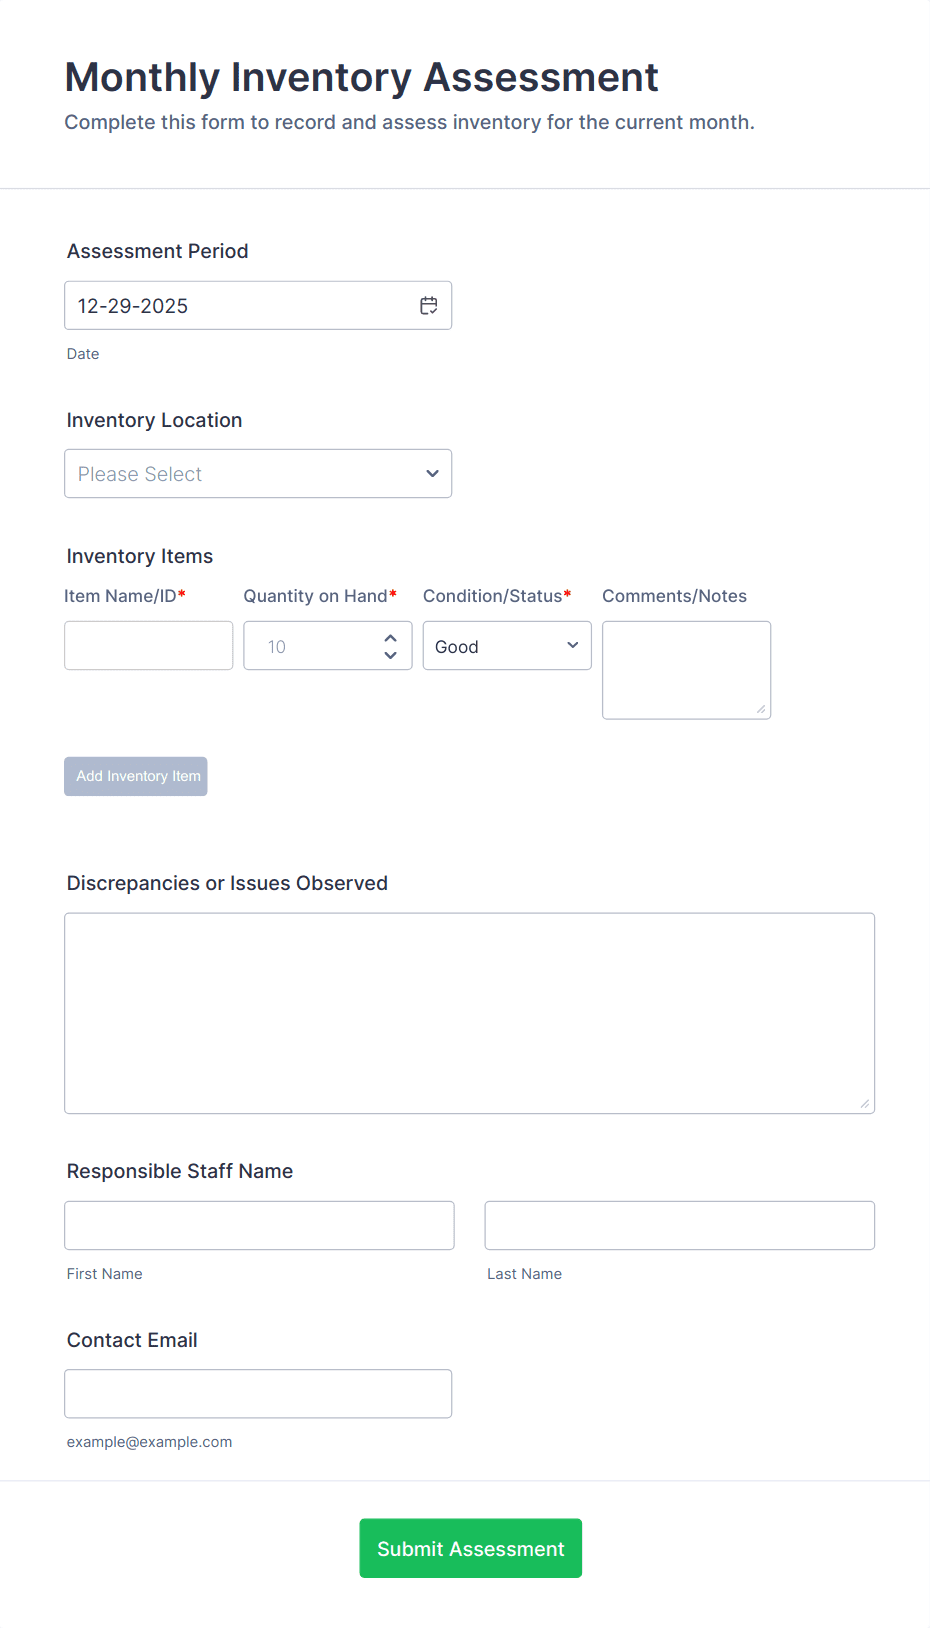Focus the First Name input
The width and height of the screenshot is (930, 1628).
tap(259, 1225)
